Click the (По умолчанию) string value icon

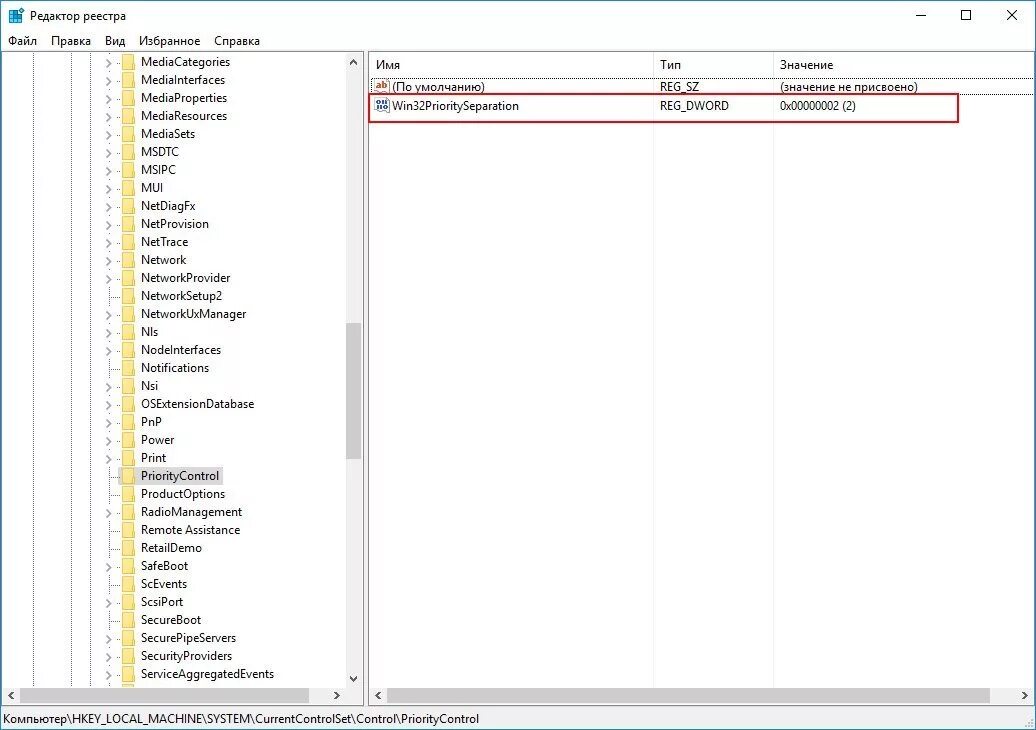[382, 86]
